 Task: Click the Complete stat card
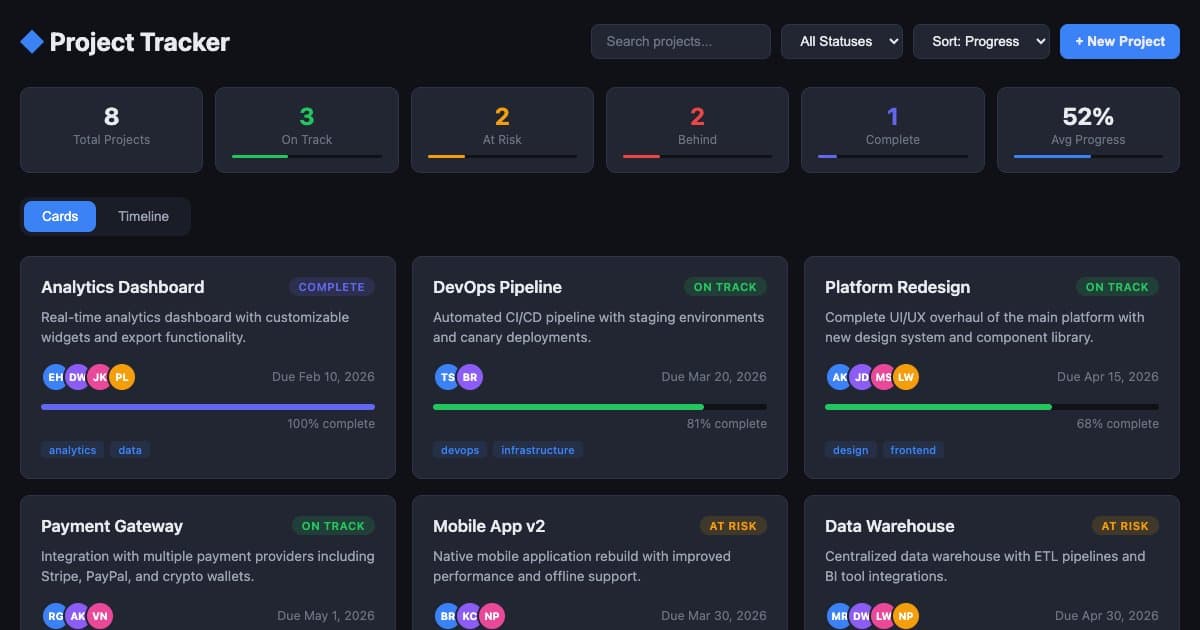point(893,130)
